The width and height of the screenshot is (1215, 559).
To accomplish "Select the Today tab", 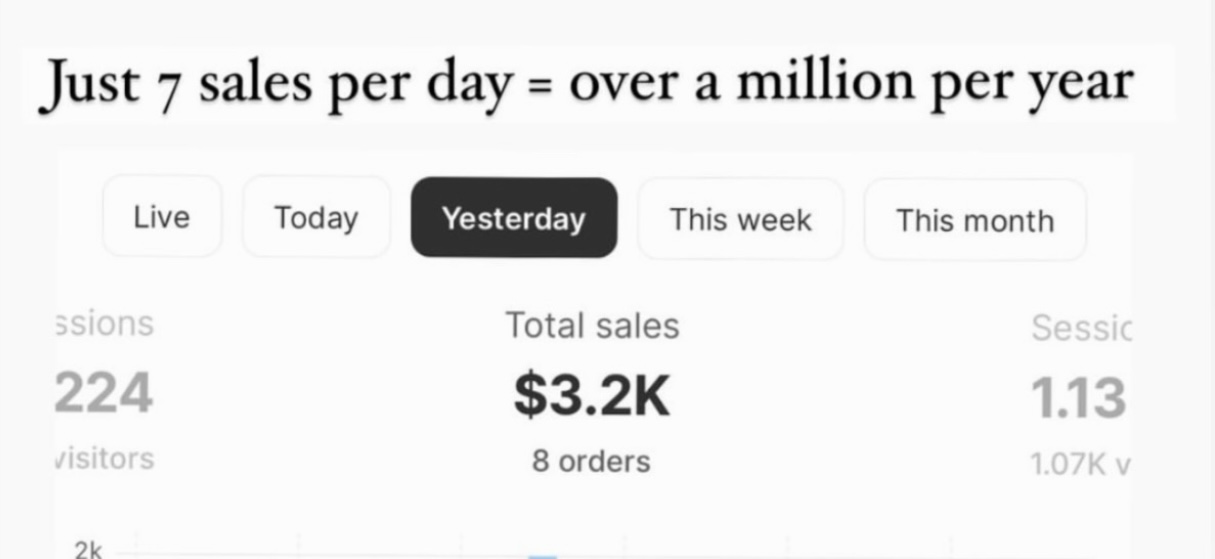I will tap(316, 217).
